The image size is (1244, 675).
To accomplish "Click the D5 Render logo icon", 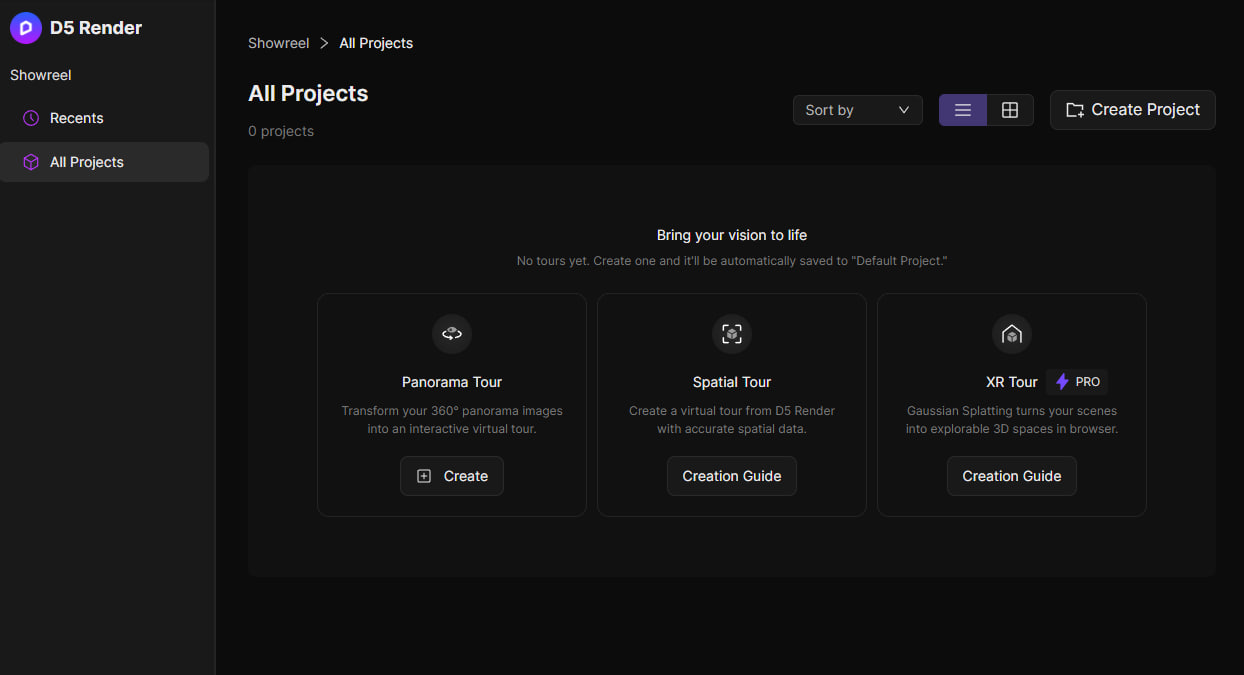I will point(26,28).
